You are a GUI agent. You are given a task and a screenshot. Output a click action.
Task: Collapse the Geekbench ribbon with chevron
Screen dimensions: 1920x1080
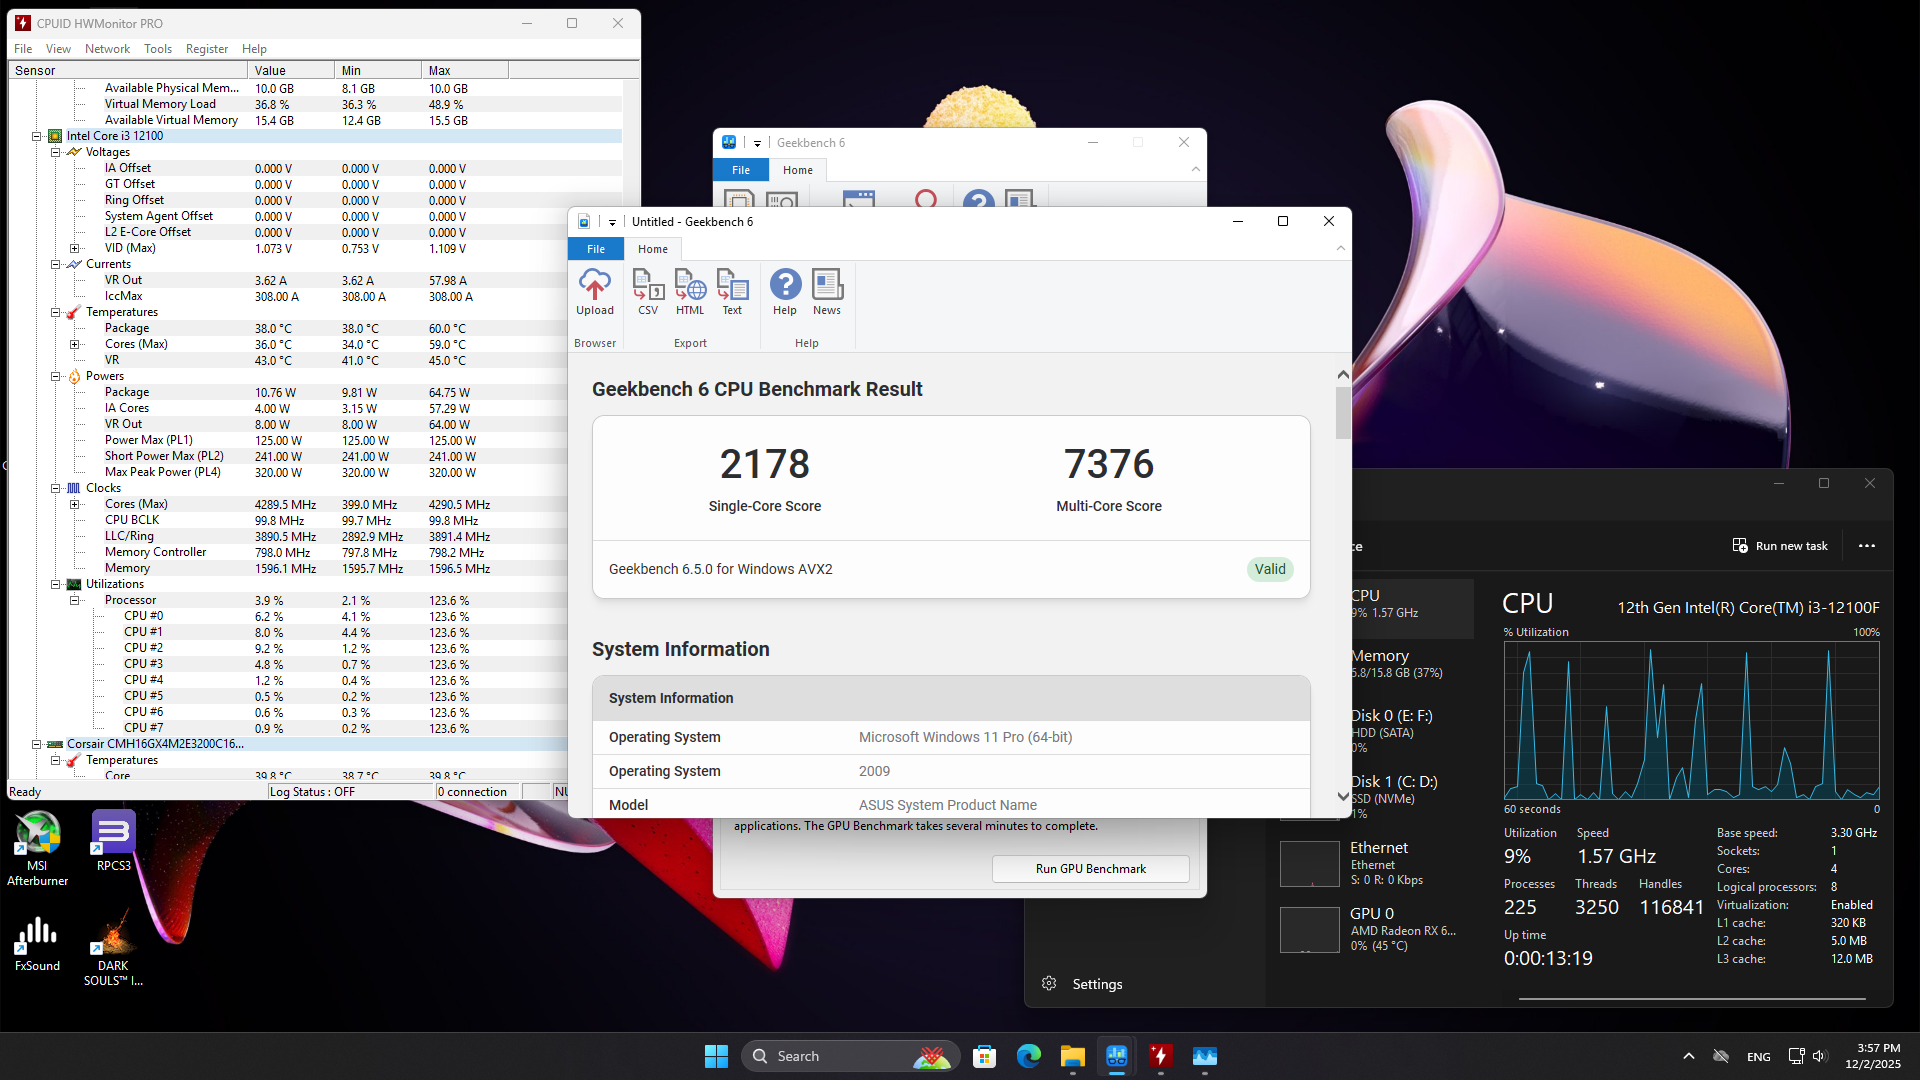click(x=1340, y=249)
